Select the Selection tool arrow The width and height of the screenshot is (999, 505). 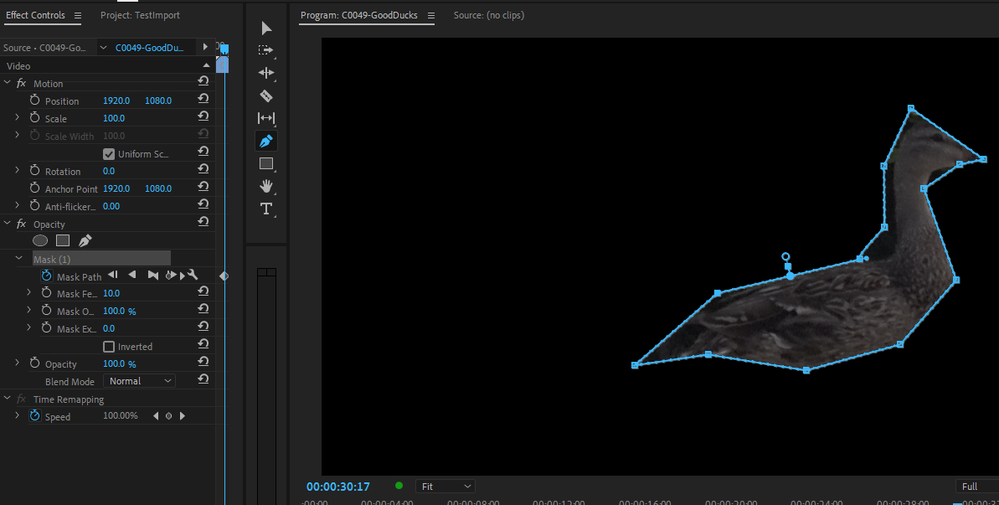click(266, 28)
